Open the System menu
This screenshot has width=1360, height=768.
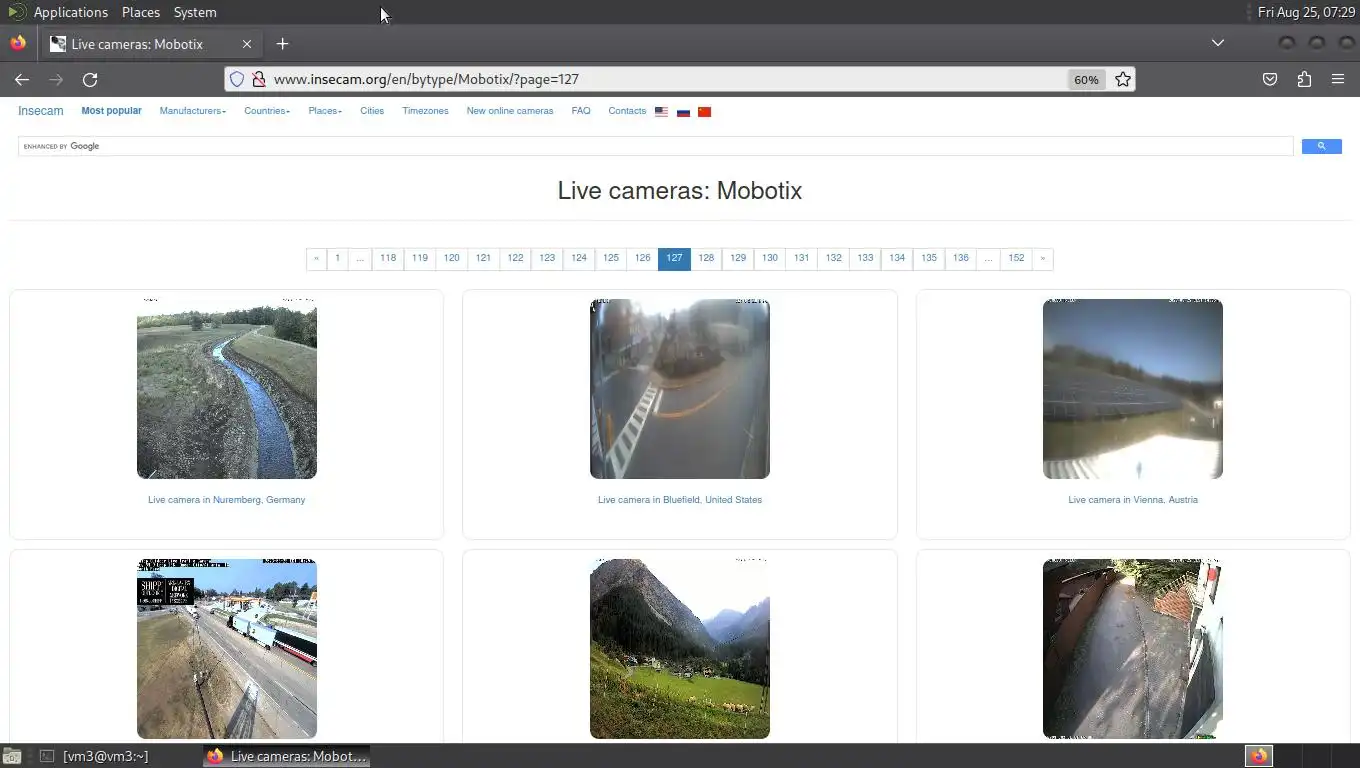(195, 12)
